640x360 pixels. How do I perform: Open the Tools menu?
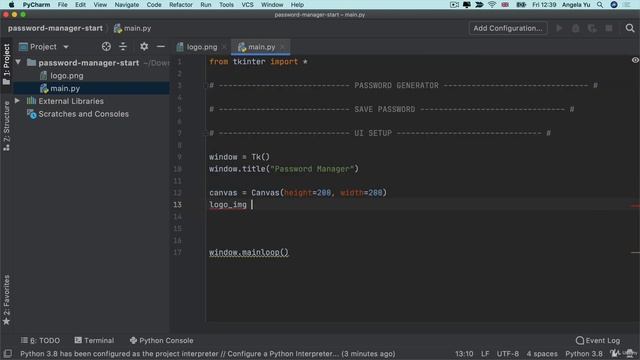[x=226, y=5]
